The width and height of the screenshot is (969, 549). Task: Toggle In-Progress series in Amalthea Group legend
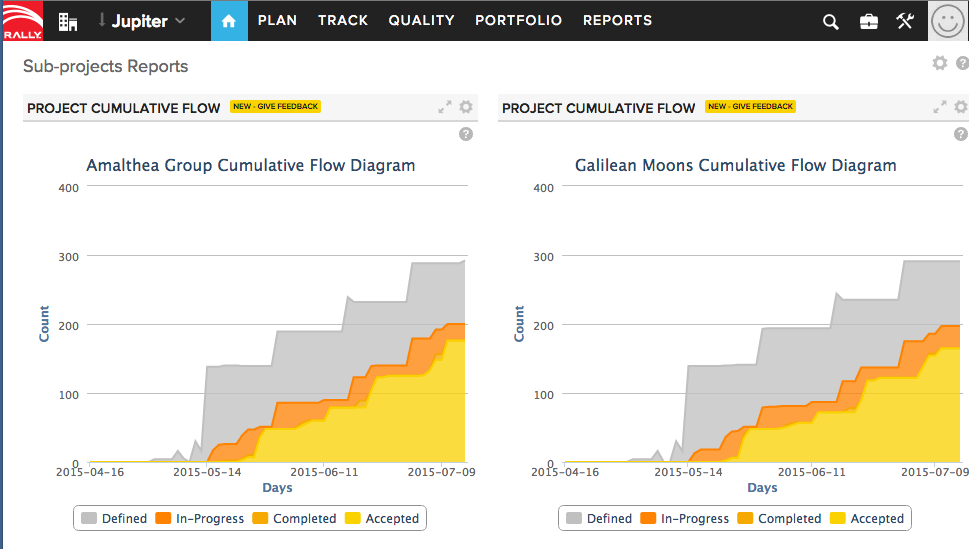click(x=200, y=518)
